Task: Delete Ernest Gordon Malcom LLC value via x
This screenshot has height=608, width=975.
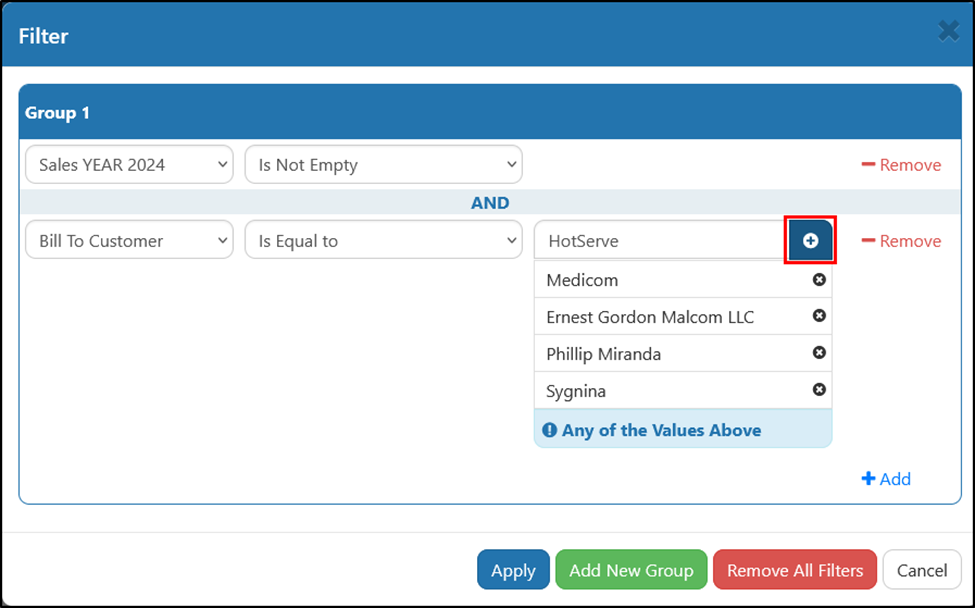Action: (x=819, y=316)
